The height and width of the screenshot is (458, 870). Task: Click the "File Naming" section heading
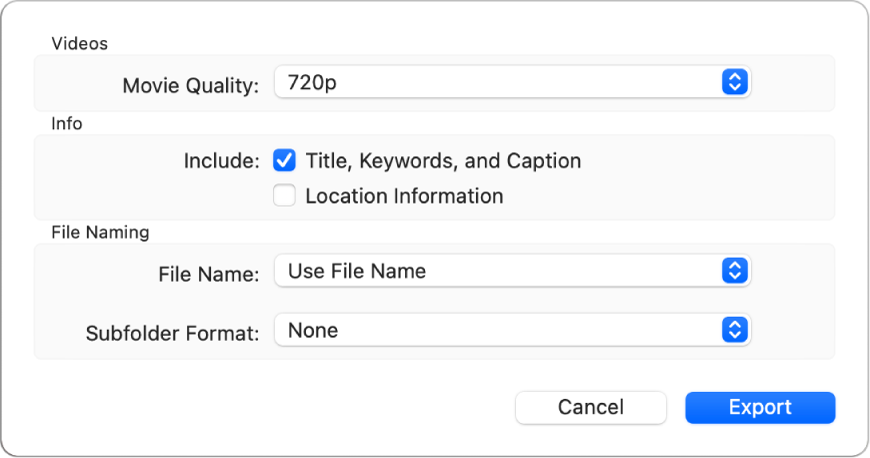click(100, 232)
